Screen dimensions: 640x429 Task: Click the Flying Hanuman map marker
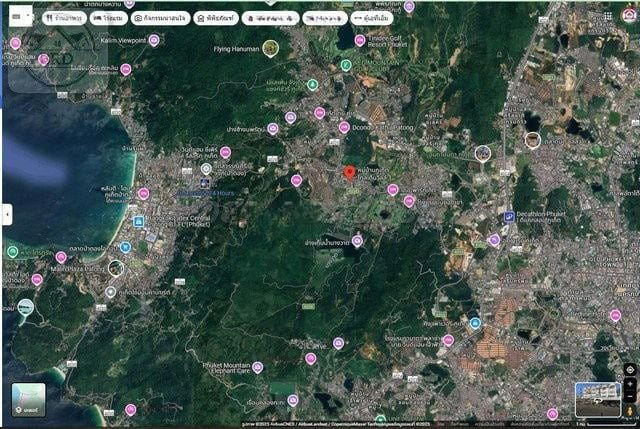click(270, 48)
